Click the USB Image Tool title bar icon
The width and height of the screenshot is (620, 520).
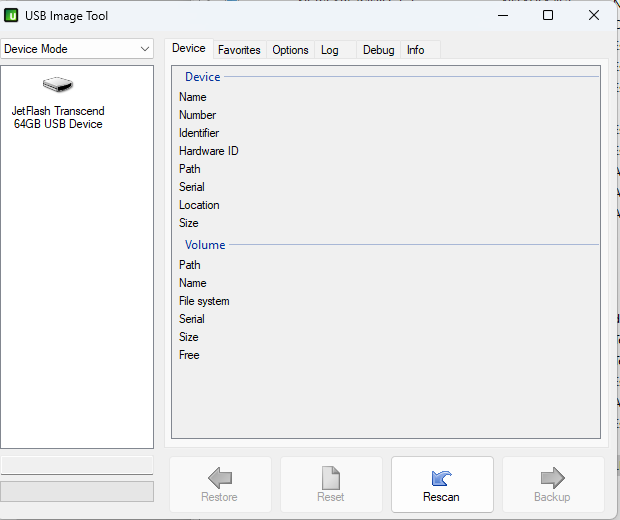point(13,16)
